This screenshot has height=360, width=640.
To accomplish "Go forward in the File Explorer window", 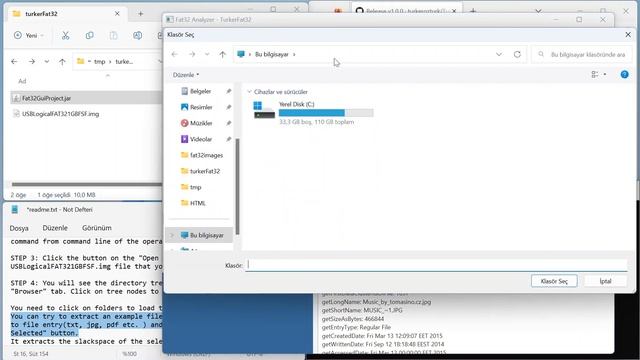I will (31, 62).
